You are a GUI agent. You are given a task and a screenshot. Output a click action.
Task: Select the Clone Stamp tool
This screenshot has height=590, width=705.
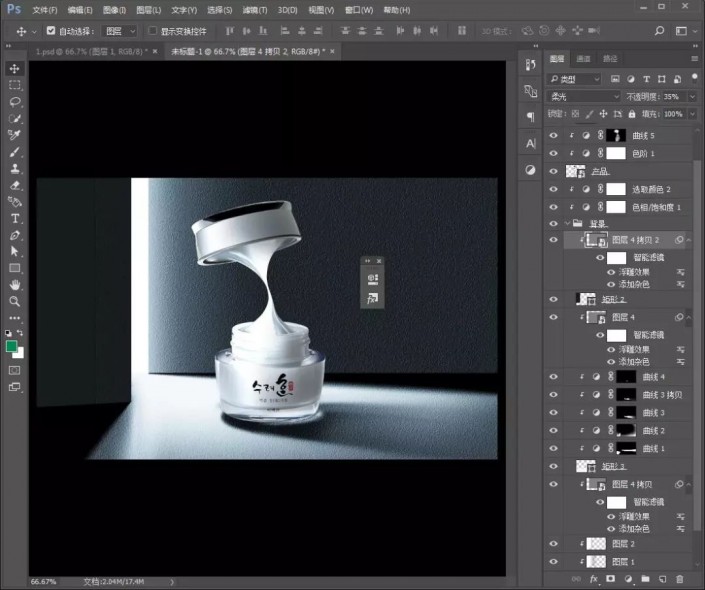(14, 169)
